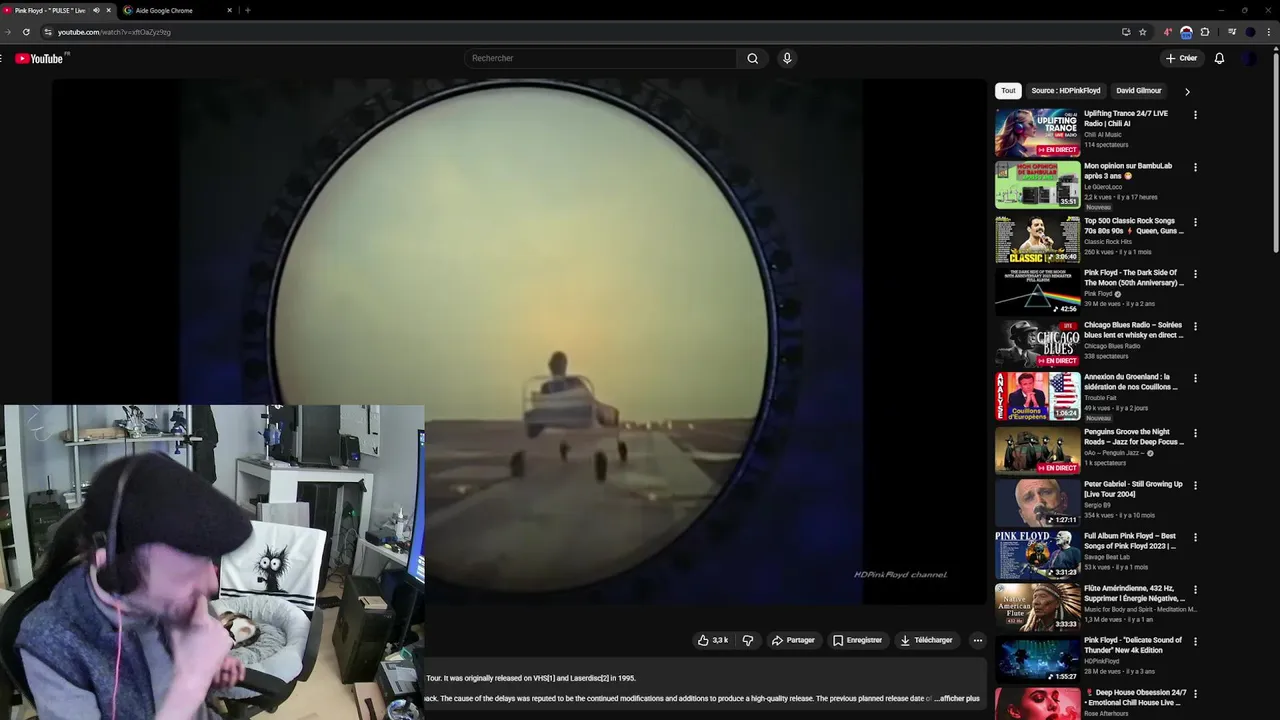
Task: Open Dark Side Of The Moon thumbnail
Action: pyautogui.click(x=1037, y=292)
